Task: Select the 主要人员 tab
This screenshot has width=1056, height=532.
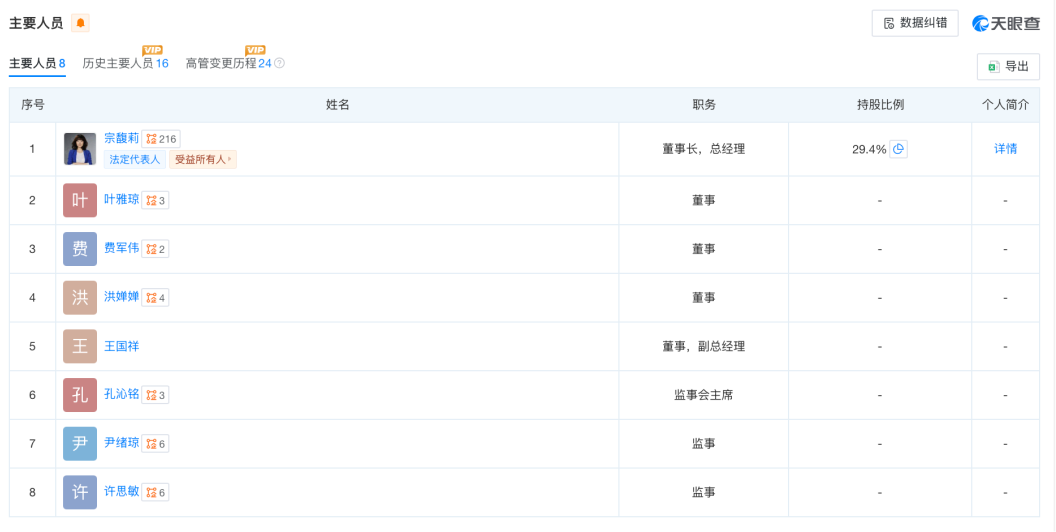Action: 37,63
